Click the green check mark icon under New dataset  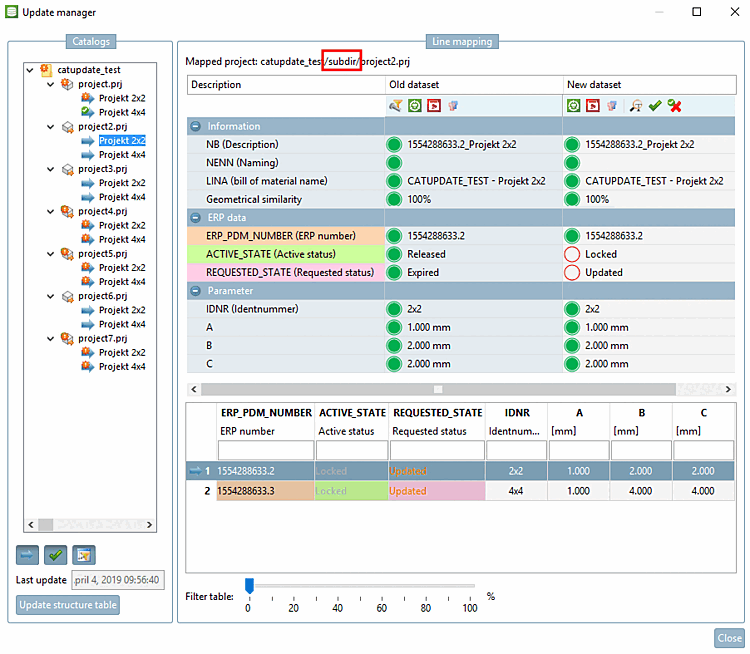(654, 105)
